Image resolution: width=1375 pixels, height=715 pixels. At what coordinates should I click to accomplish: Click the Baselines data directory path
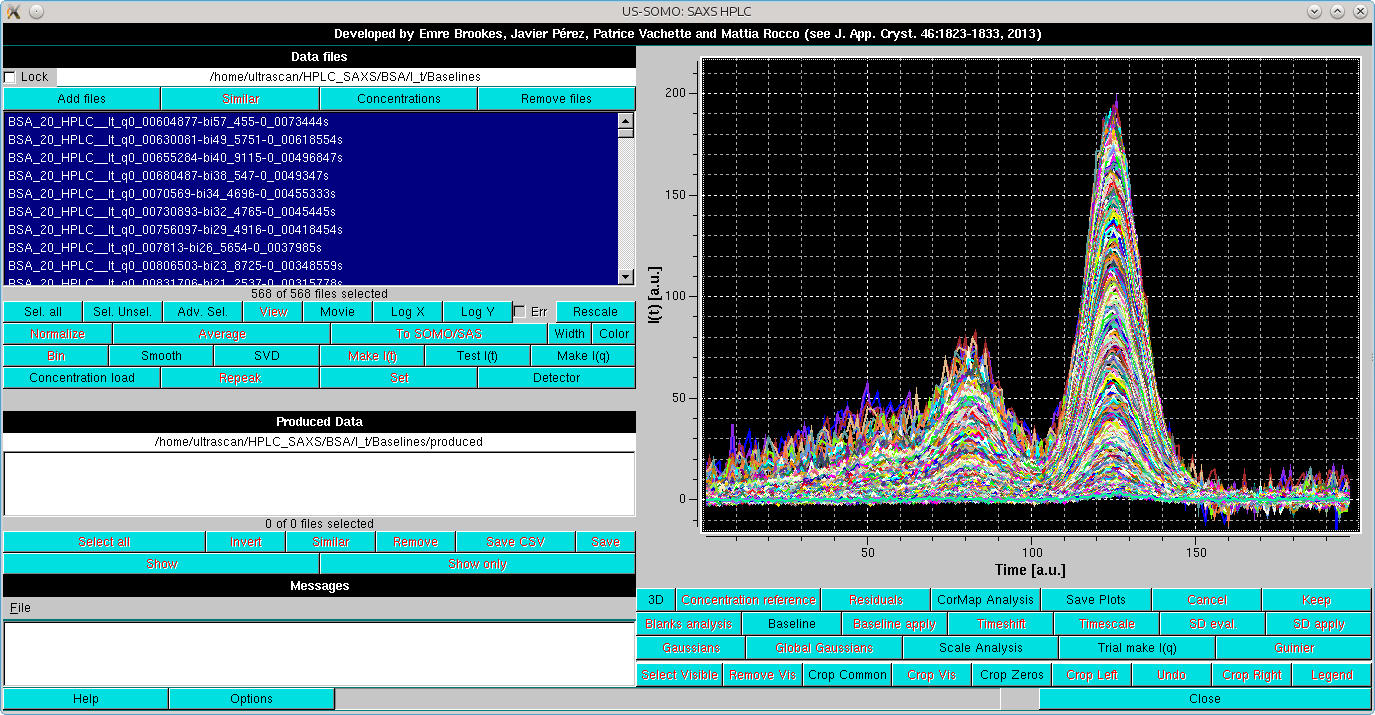pyautogui.click(x=345, y=77)
